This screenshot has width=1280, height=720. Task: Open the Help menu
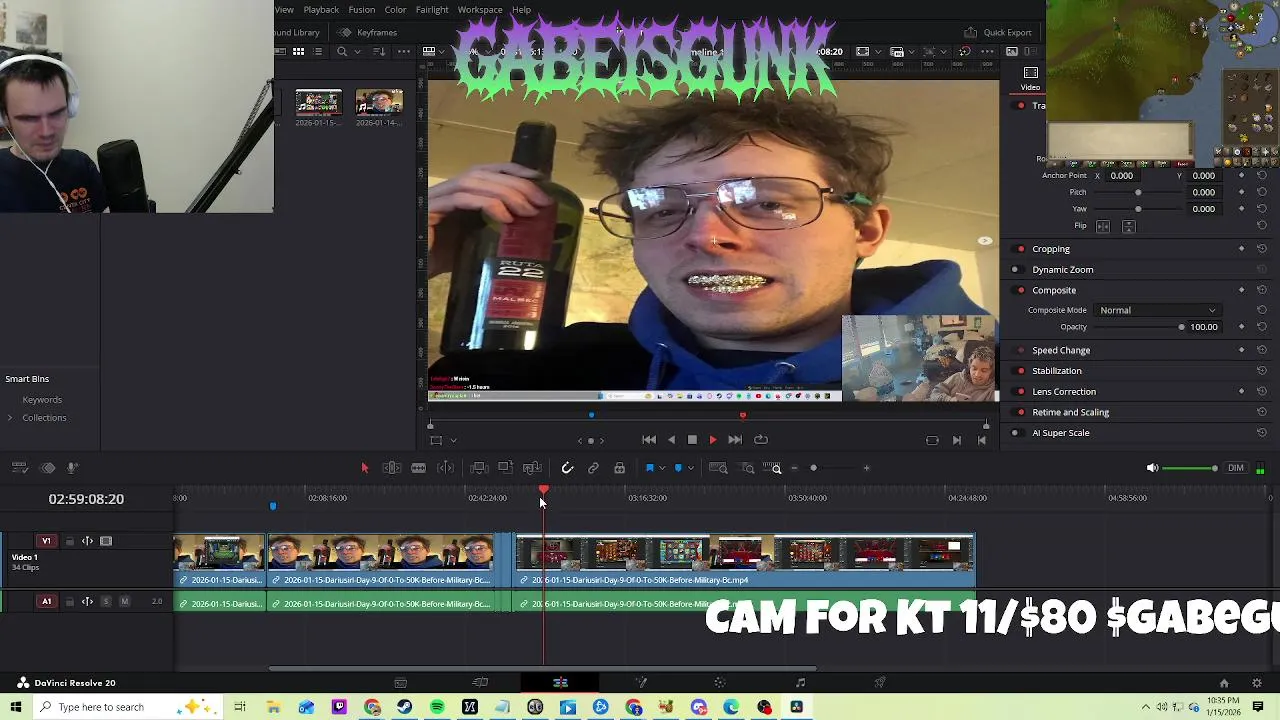[522, 10]
